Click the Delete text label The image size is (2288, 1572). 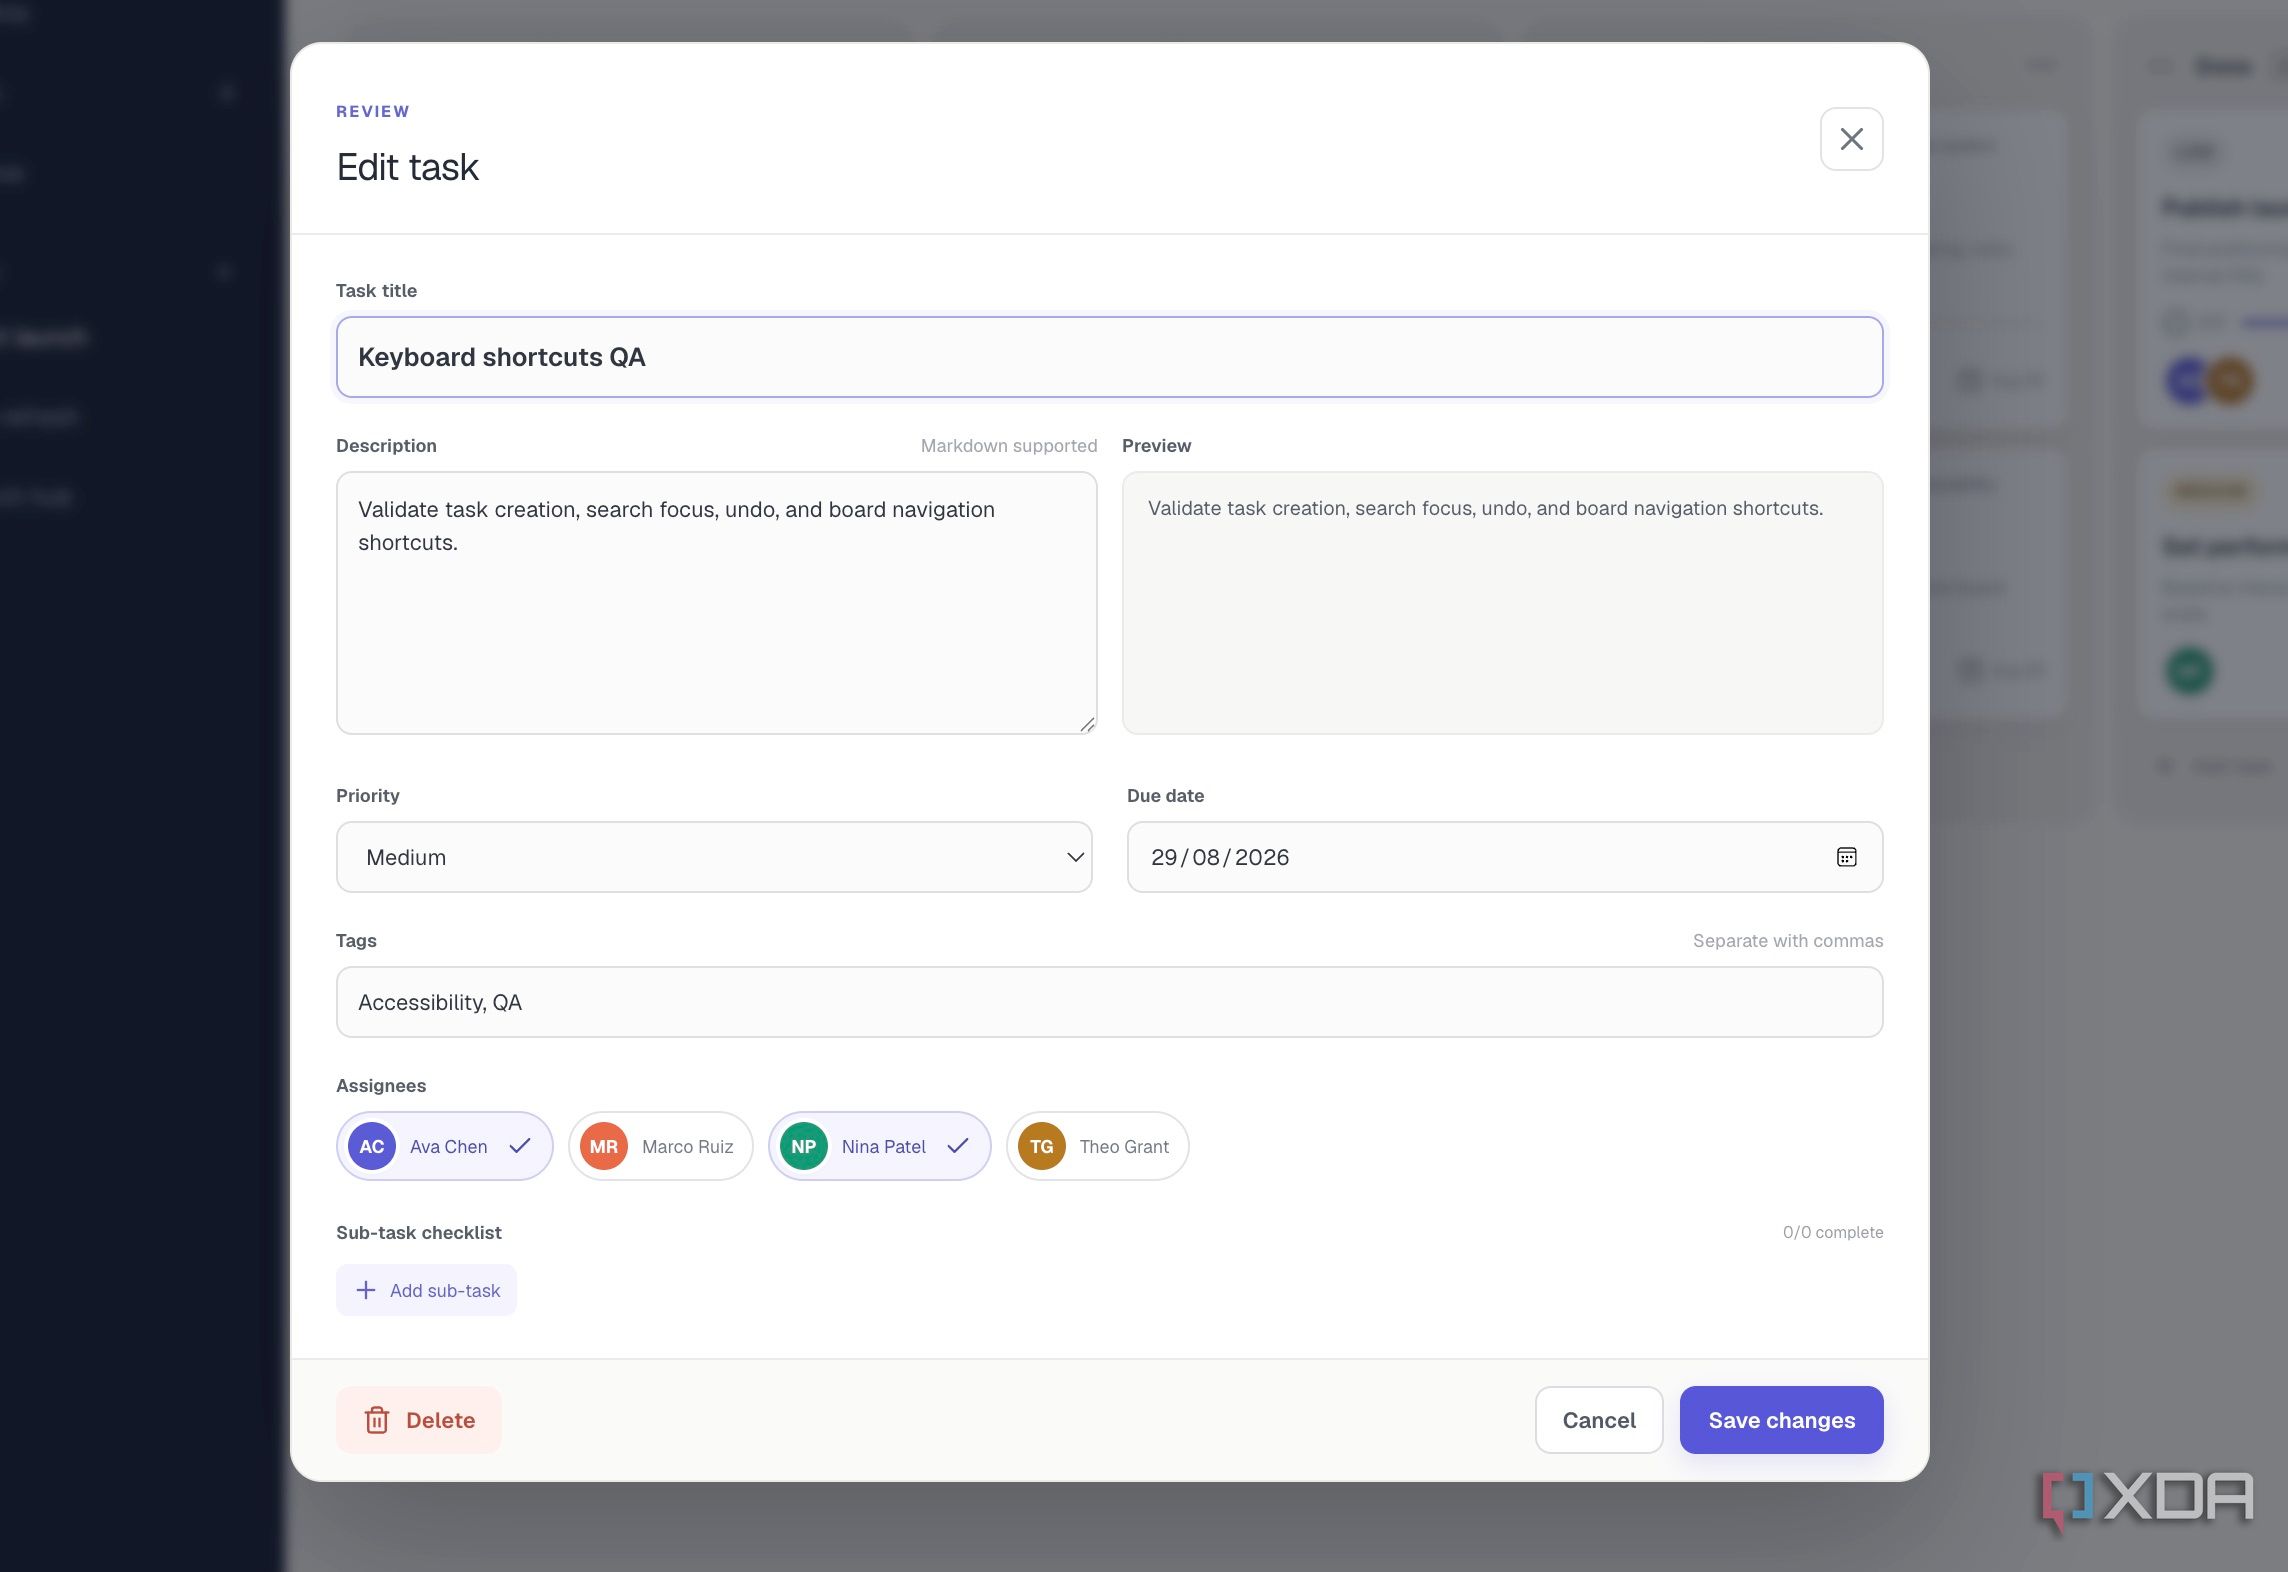pos(441,1420)
